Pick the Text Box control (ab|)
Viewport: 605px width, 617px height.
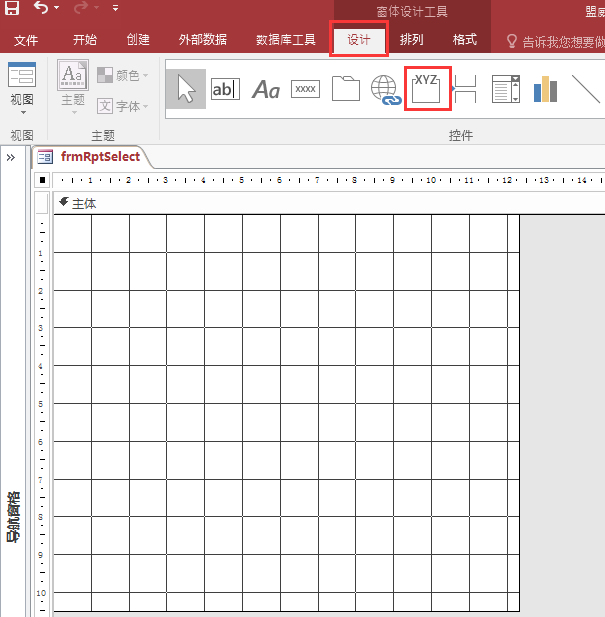[x=225, y=89]
